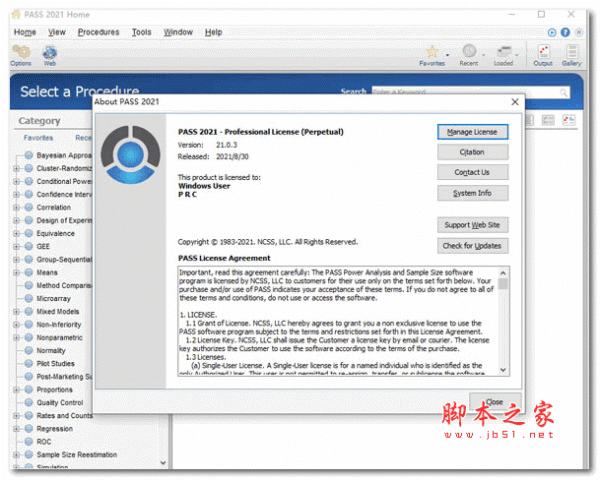Open the Favorites dropdown arrow

tap(447, 55)
